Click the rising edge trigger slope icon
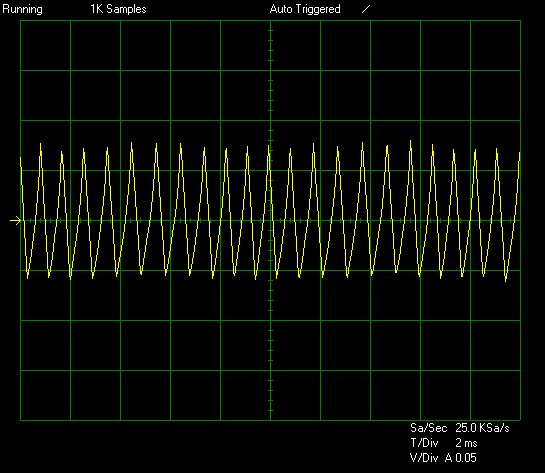Viewport: 545px width, 473px height. coord(366,9)
